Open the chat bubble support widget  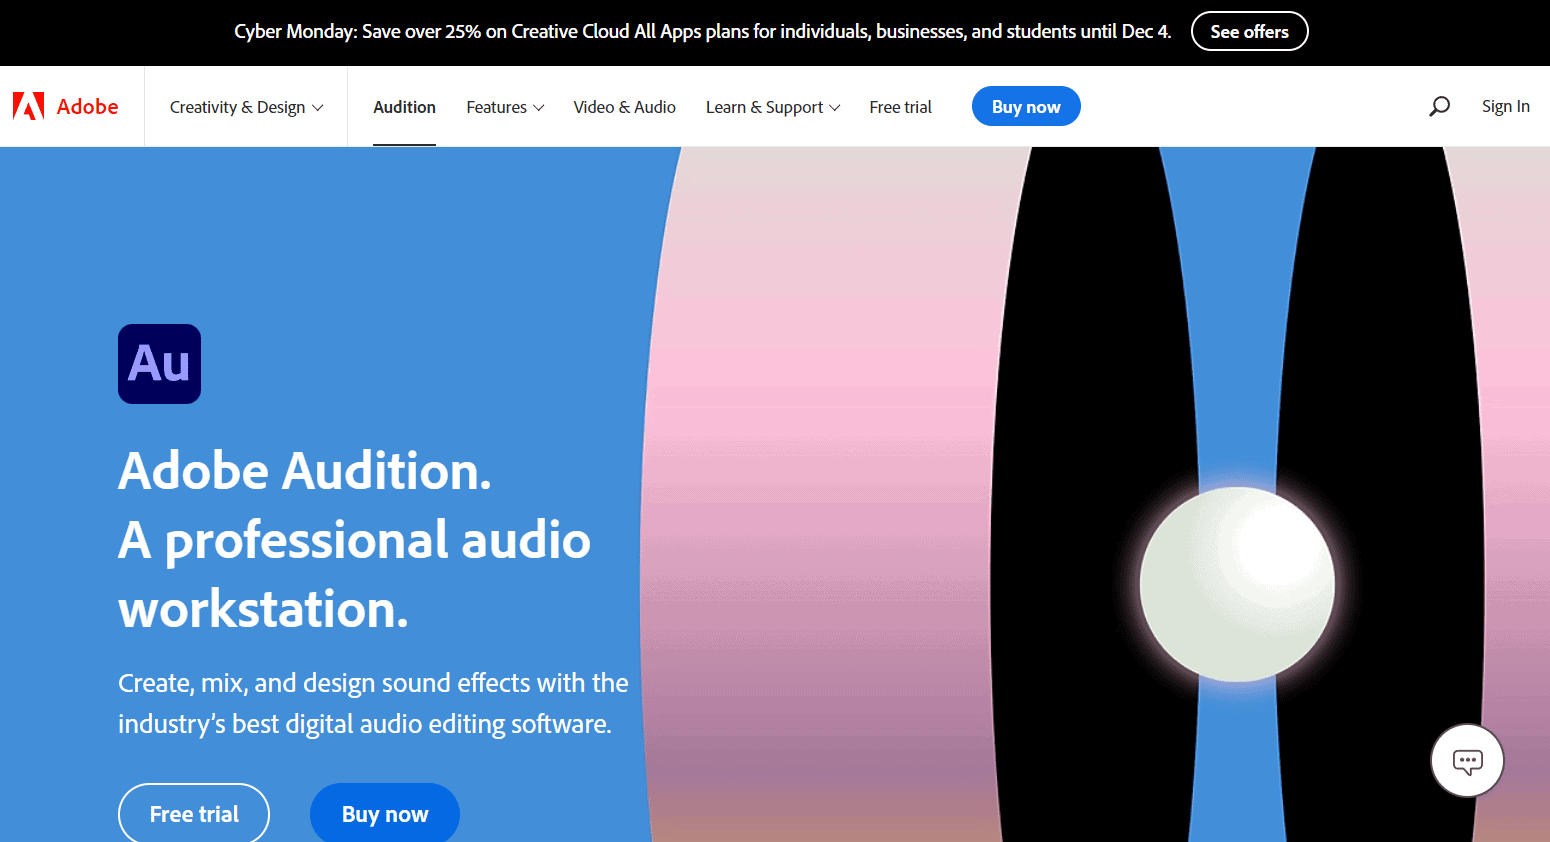[x=1467, y=760]
